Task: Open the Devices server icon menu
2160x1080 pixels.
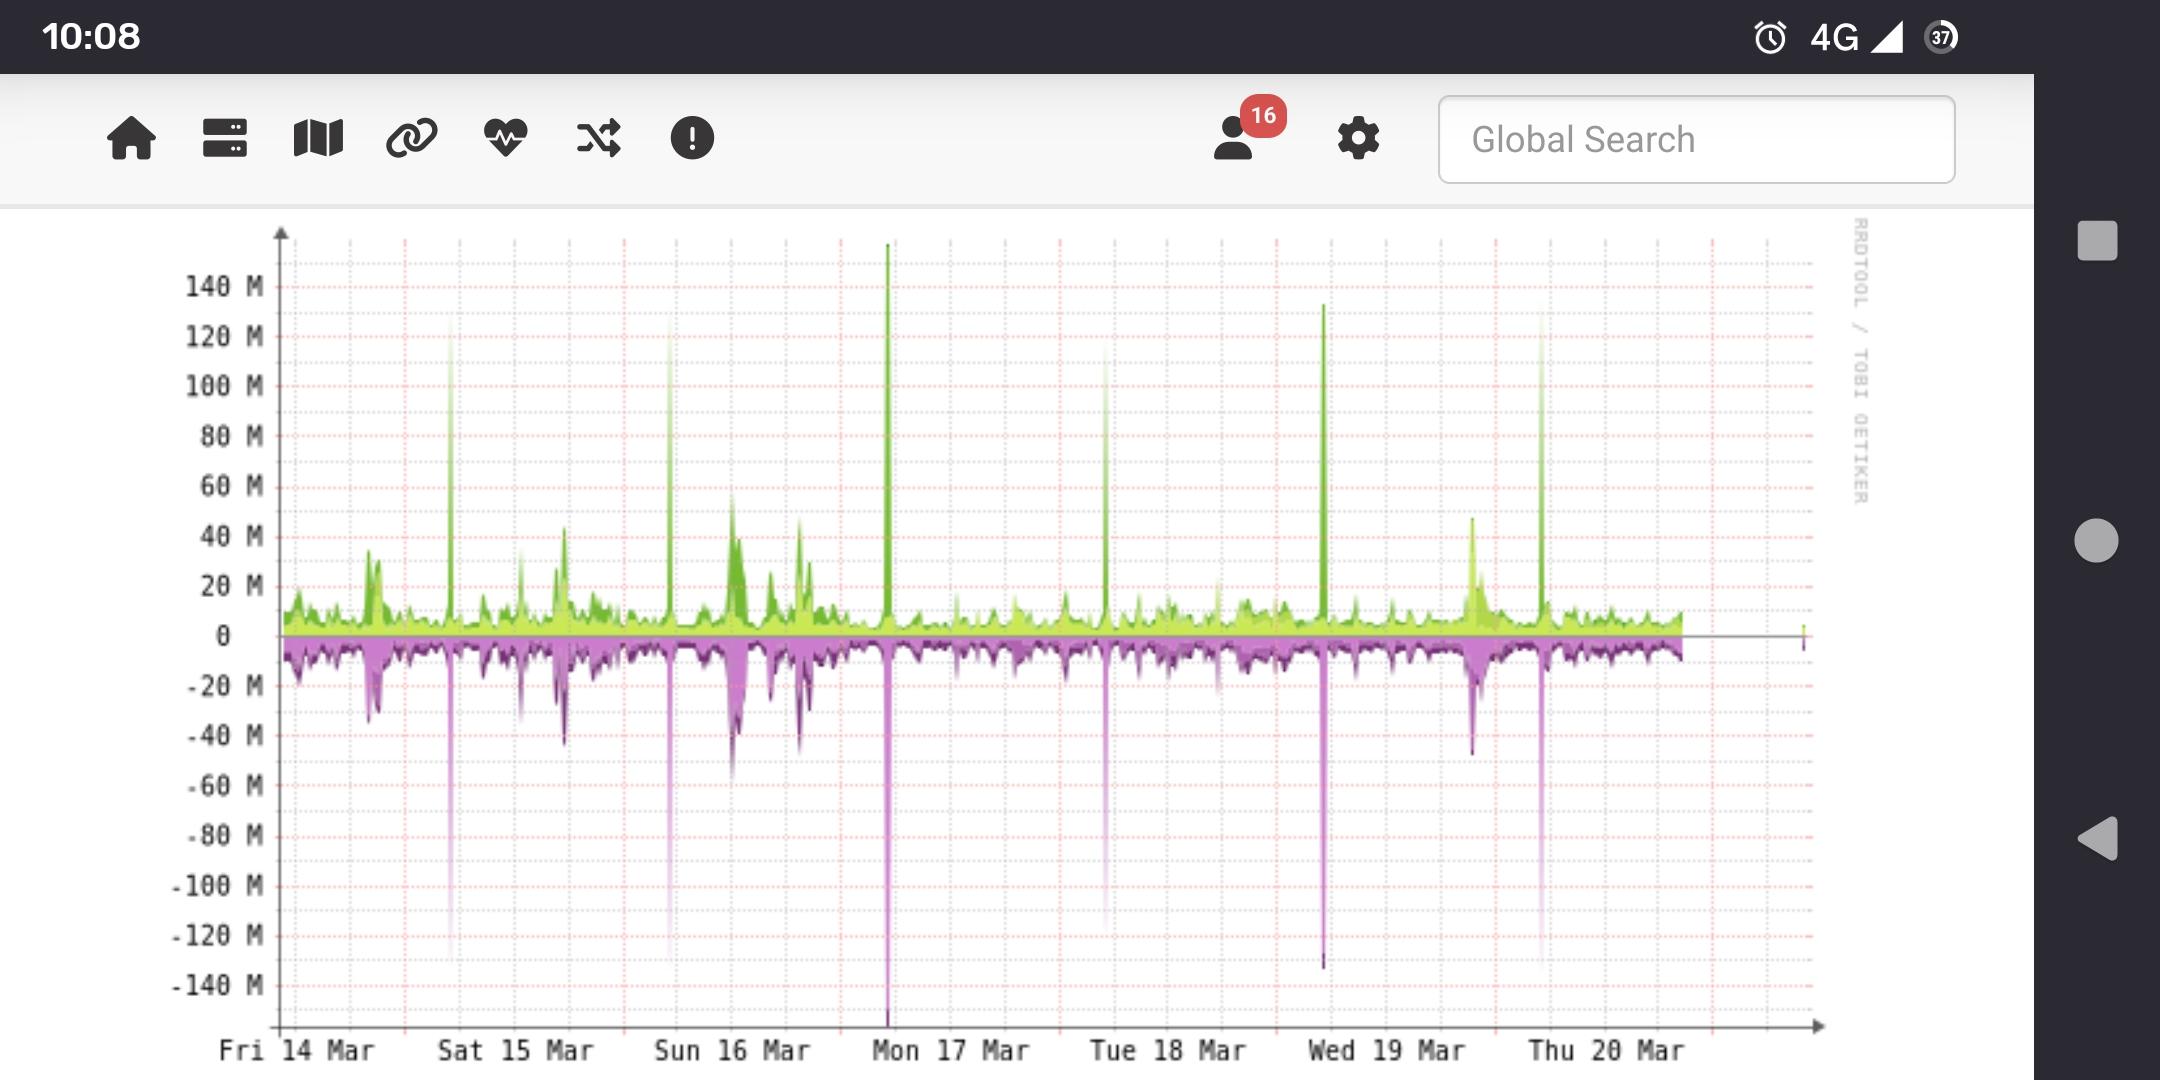Action: (224, 138)
